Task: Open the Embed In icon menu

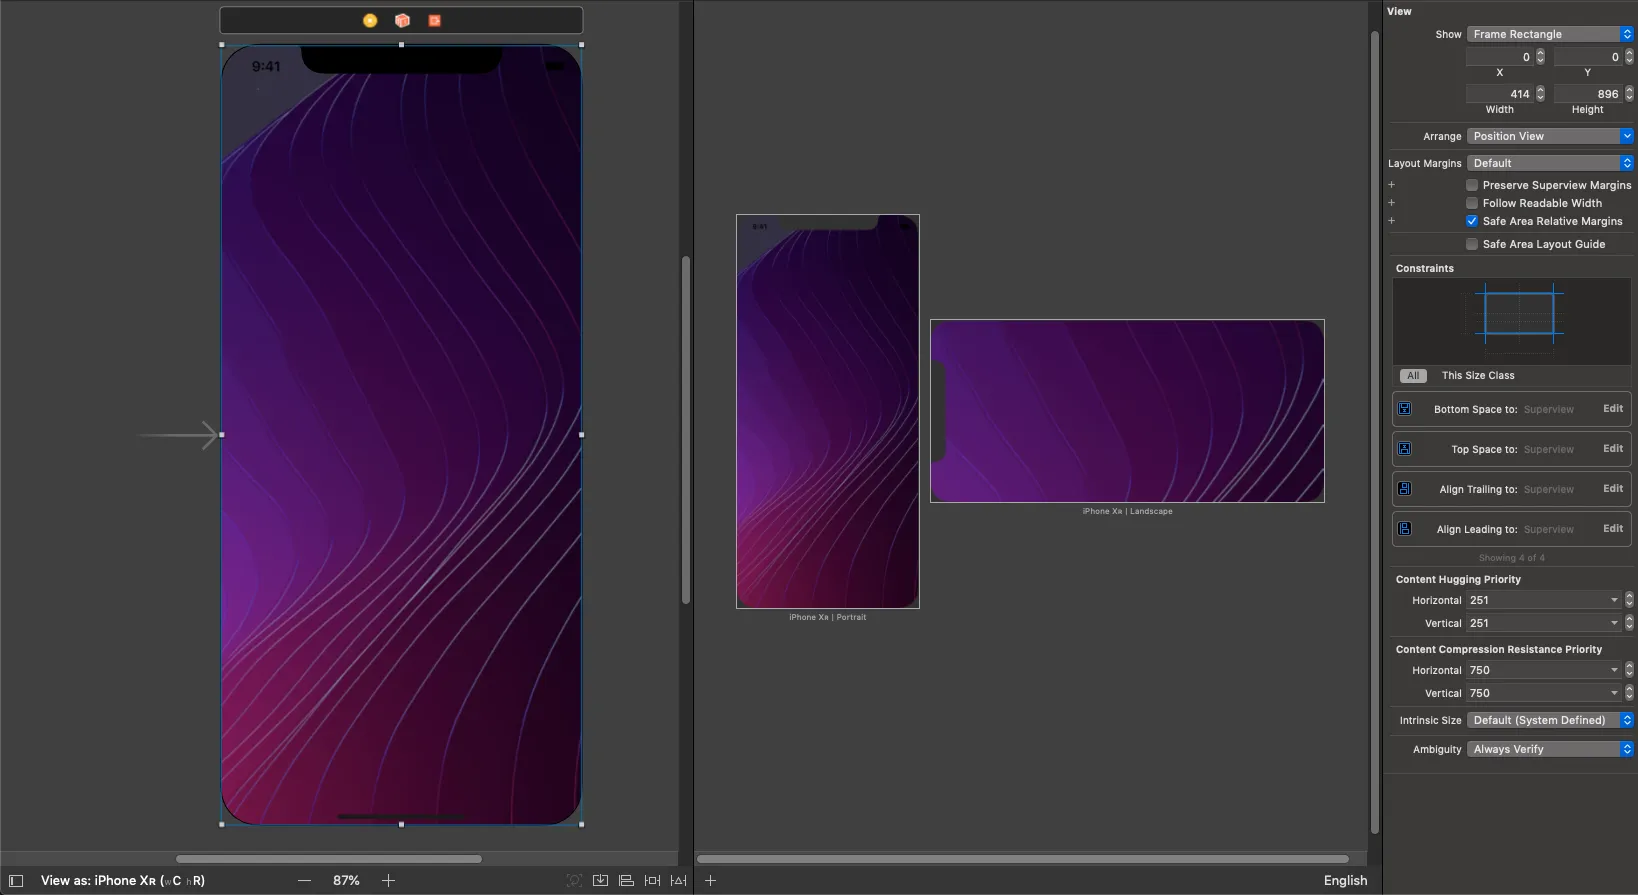Action: point(600,881)
